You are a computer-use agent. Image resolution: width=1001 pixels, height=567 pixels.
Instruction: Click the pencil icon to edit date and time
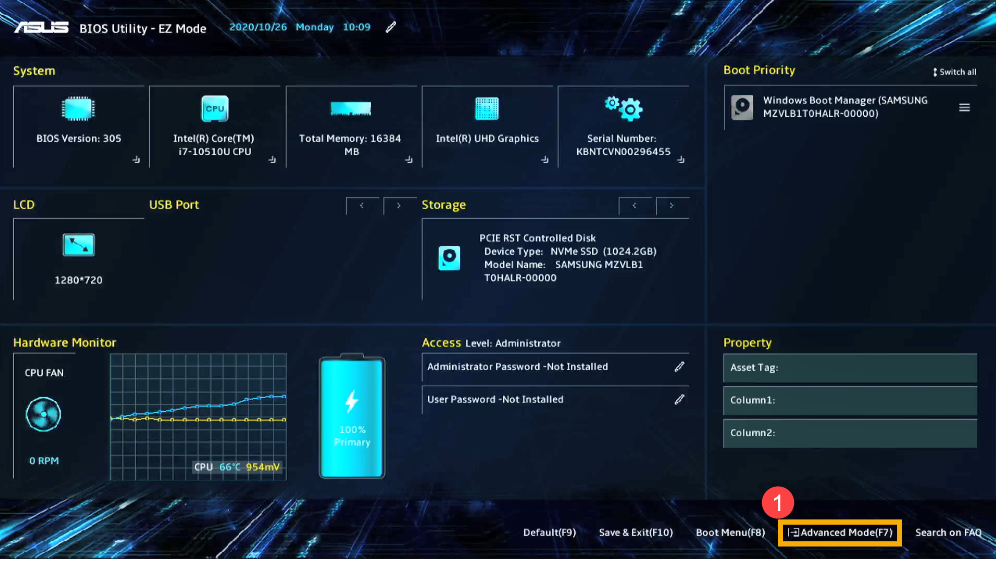pos(392,27)
